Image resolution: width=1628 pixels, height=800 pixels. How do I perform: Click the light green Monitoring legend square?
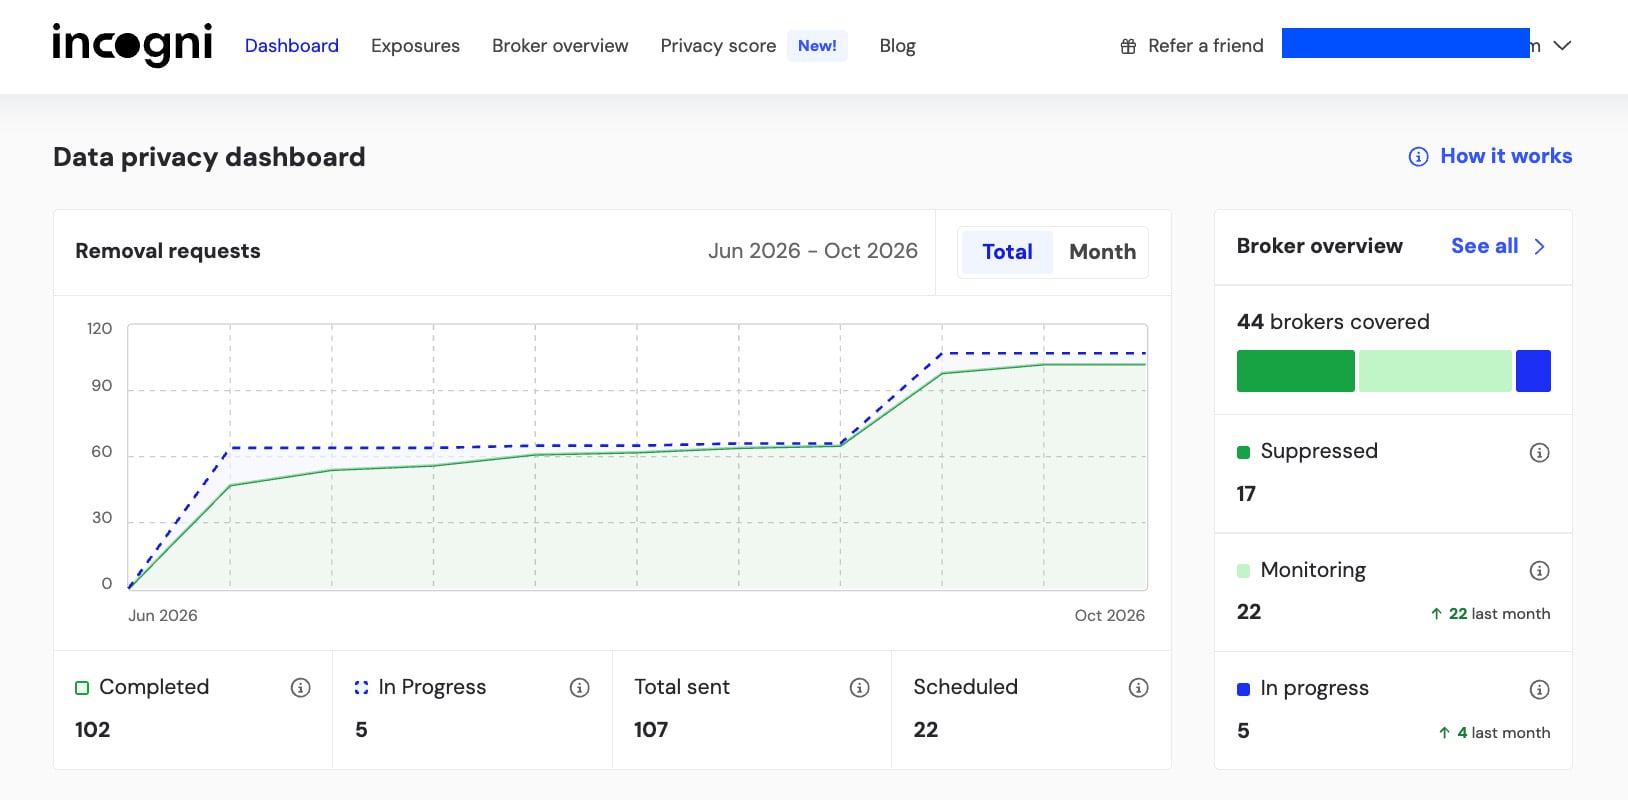tap(1243, 571)
